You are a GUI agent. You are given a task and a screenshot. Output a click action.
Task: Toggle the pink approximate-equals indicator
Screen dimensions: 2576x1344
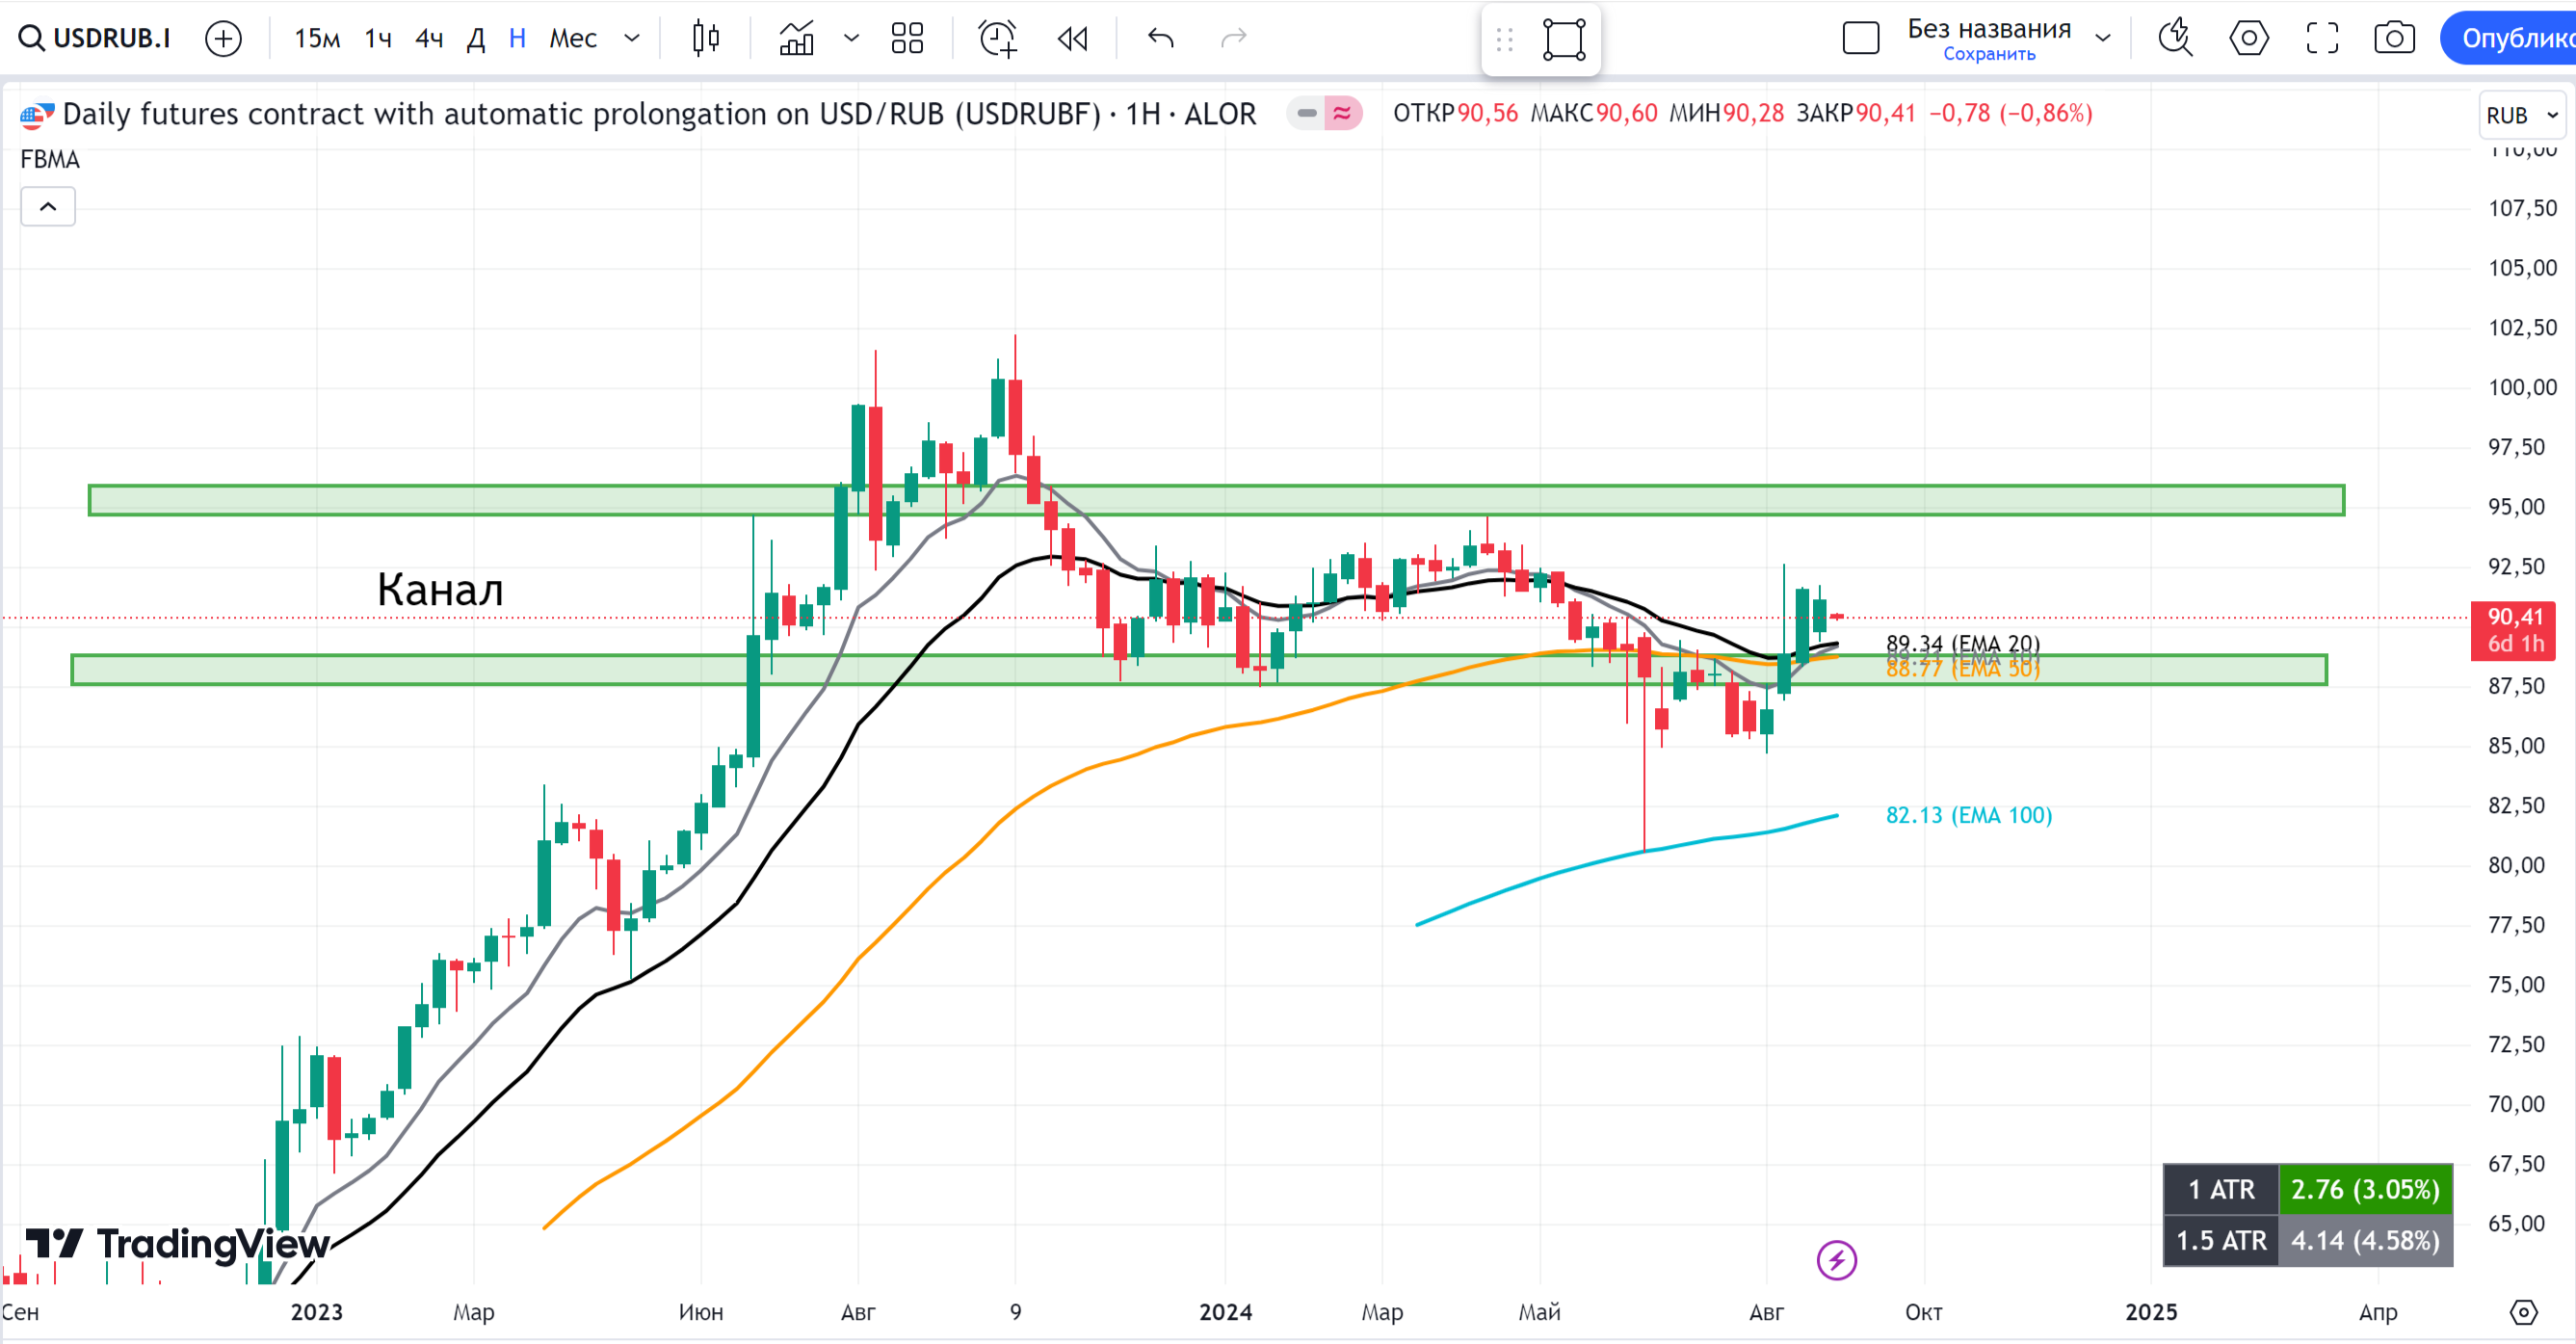point(1343,113)
